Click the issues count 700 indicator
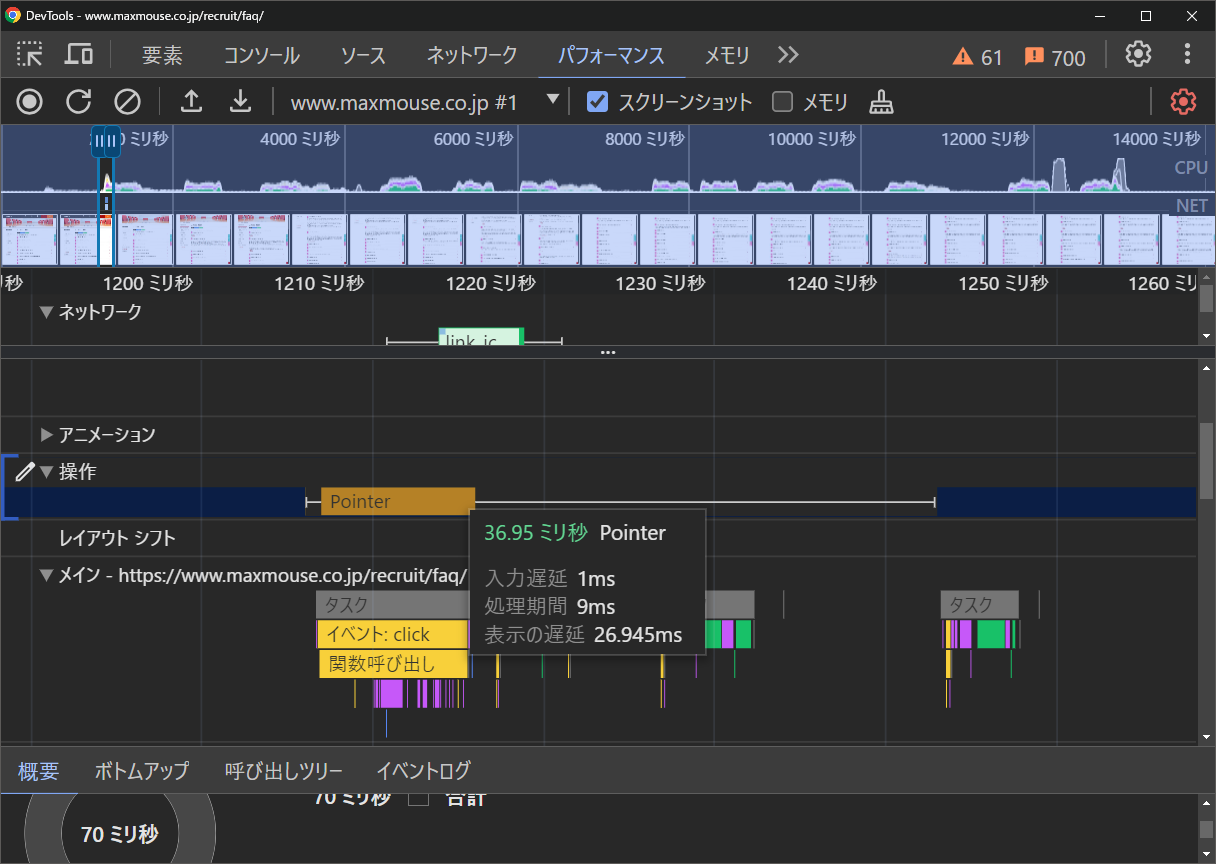 [x=1055, y=57]
